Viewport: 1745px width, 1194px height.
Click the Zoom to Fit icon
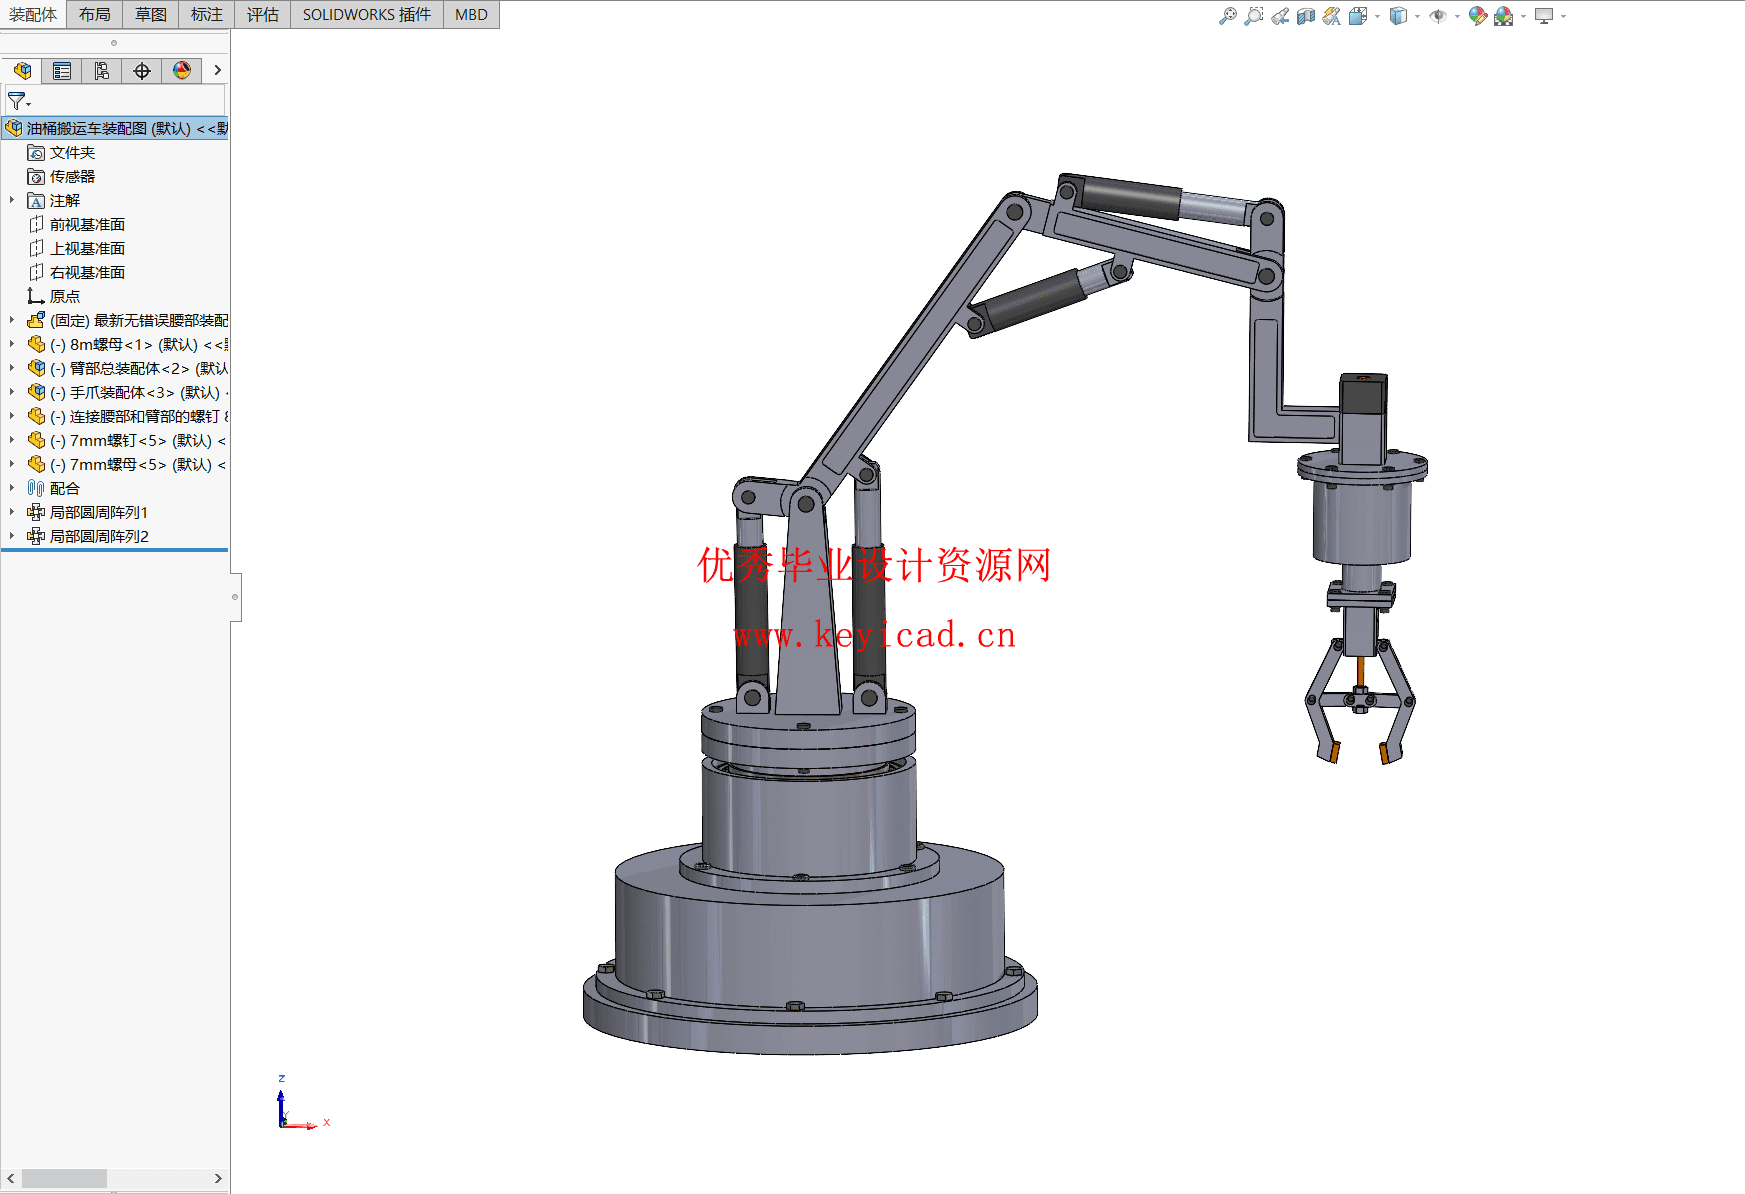(x=1227, y=16)
